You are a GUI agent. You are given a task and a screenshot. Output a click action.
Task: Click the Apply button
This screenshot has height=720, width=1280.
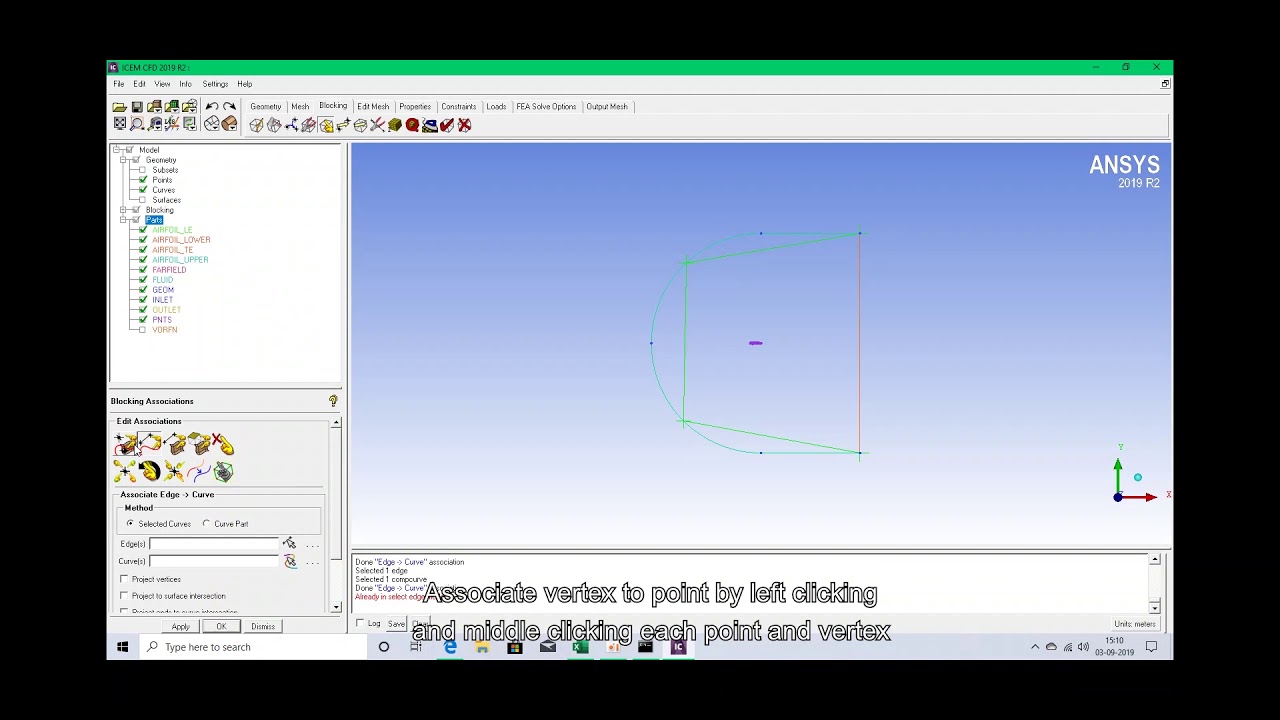[180, 626]
